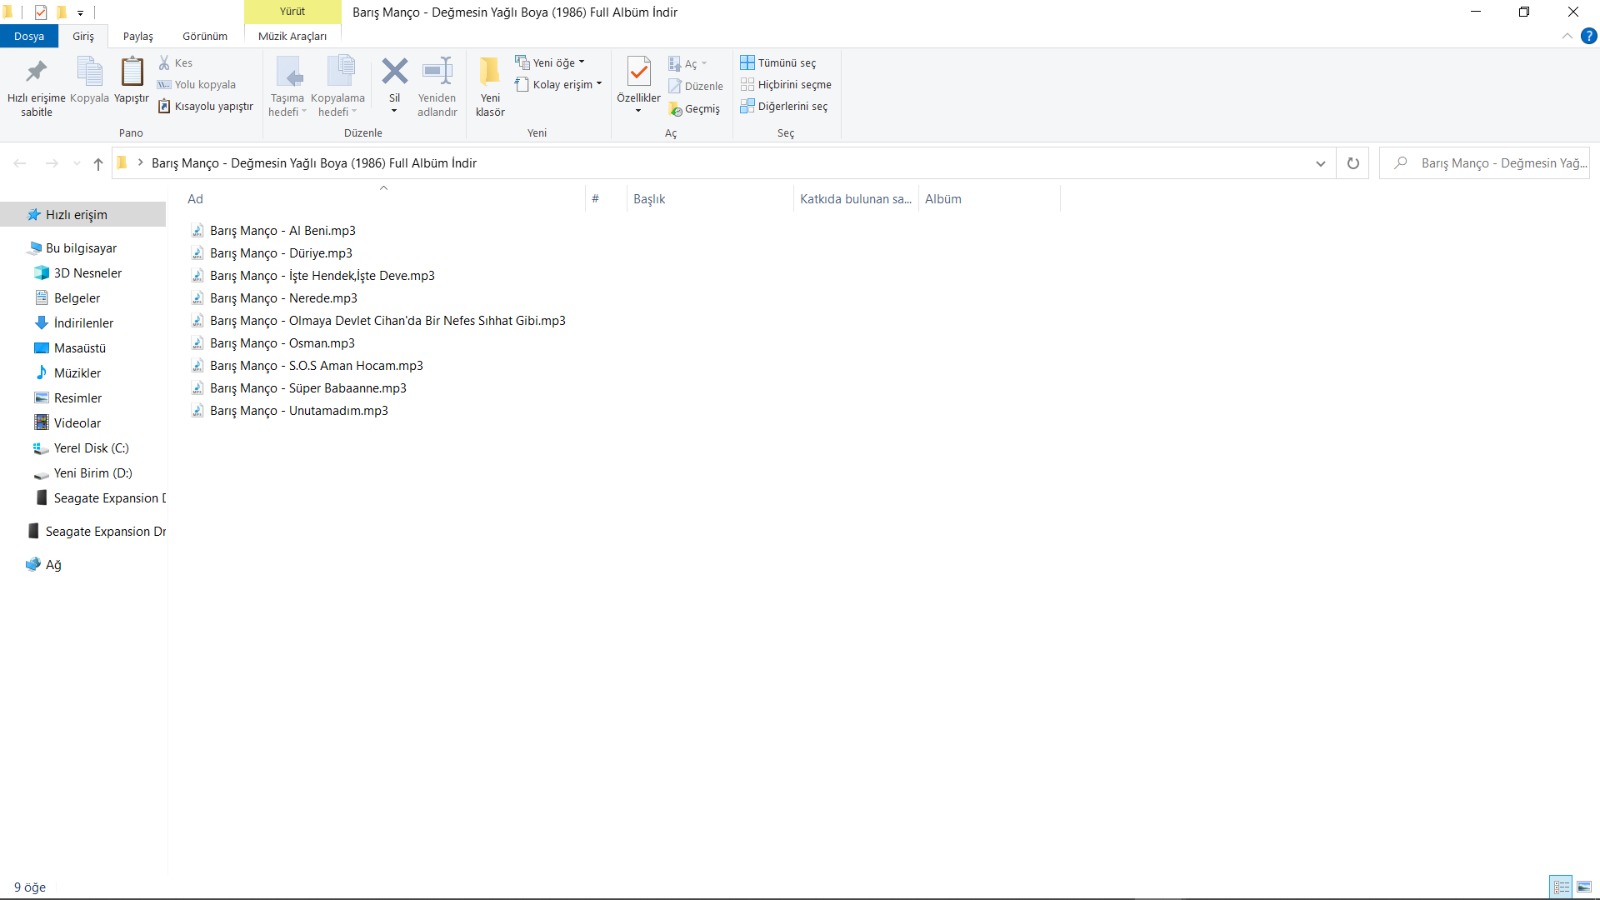Open Taşıma hedefi move-to menu

click(x=287, y=87)
